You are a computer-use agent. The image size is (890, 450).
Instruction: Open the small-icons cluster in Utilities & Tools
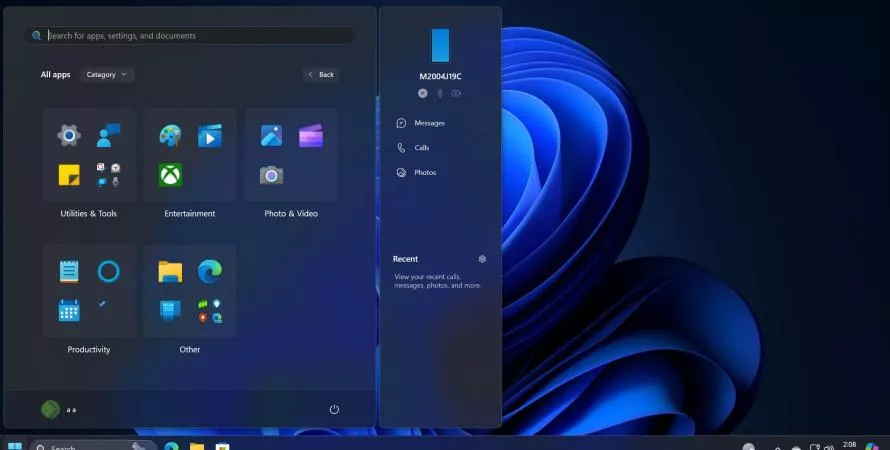(x=108, y=175)
